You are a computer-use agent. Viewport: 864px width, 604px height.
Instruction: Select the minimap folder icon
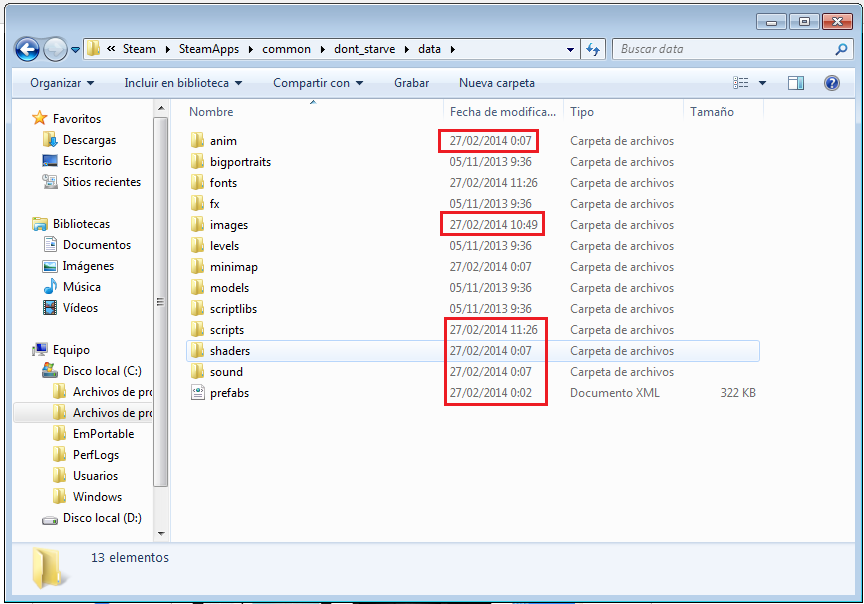point(197,266)
